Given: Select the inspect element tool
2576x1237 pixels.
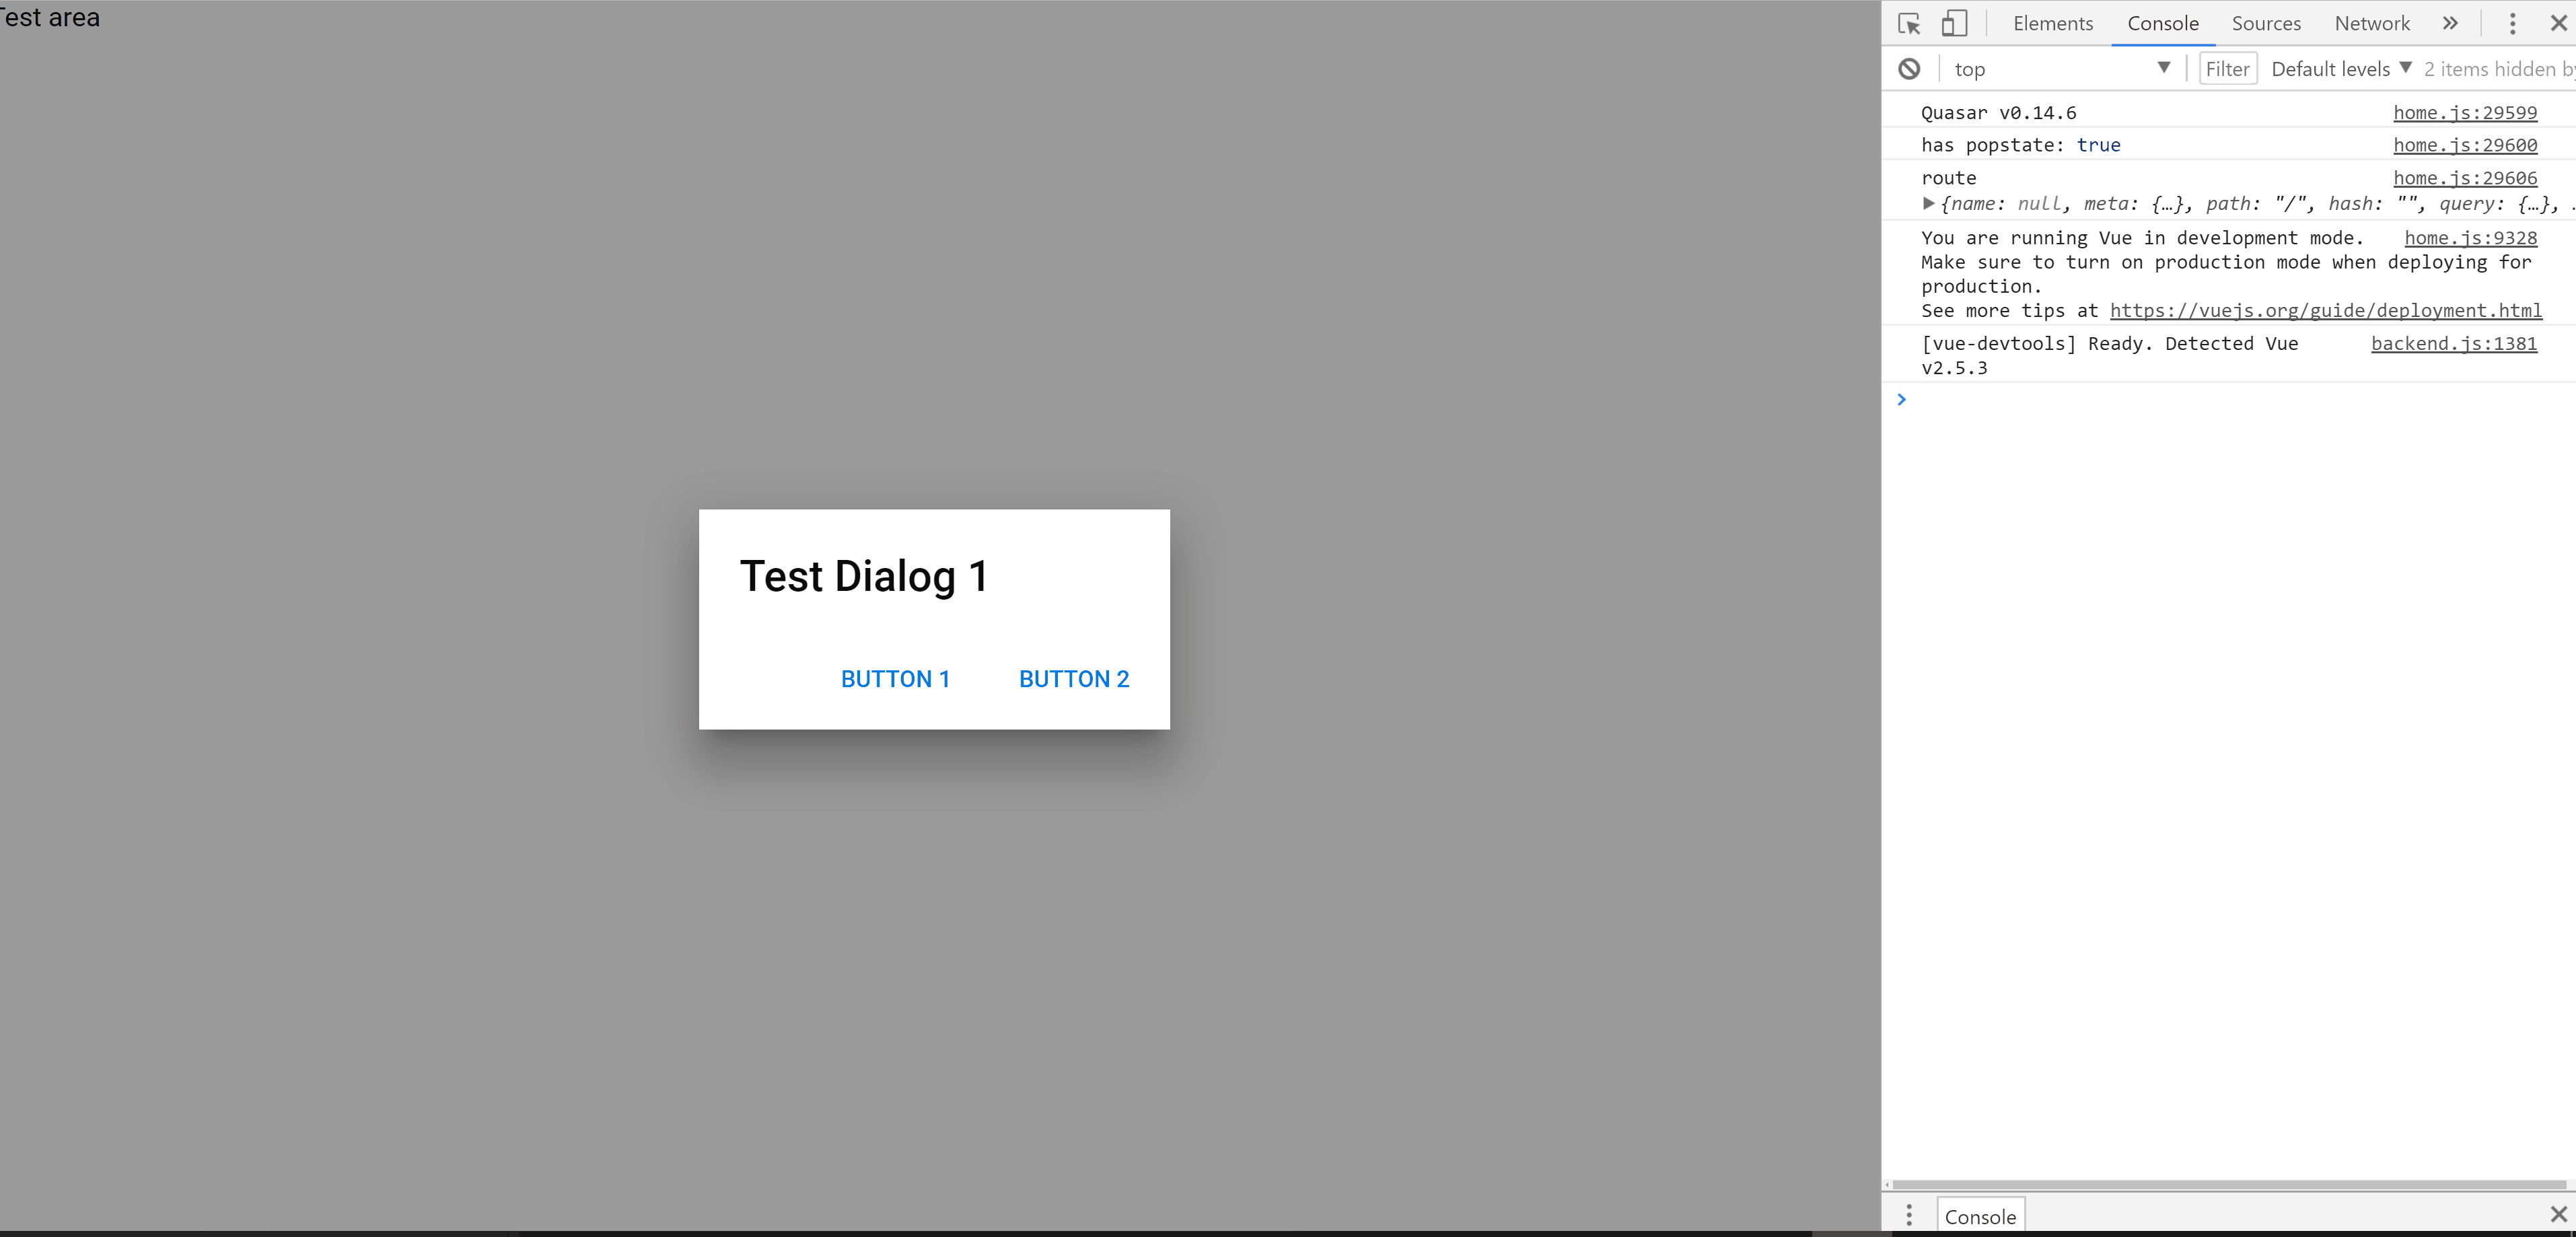Looking at the screenshot, I should click(1909, 23).
